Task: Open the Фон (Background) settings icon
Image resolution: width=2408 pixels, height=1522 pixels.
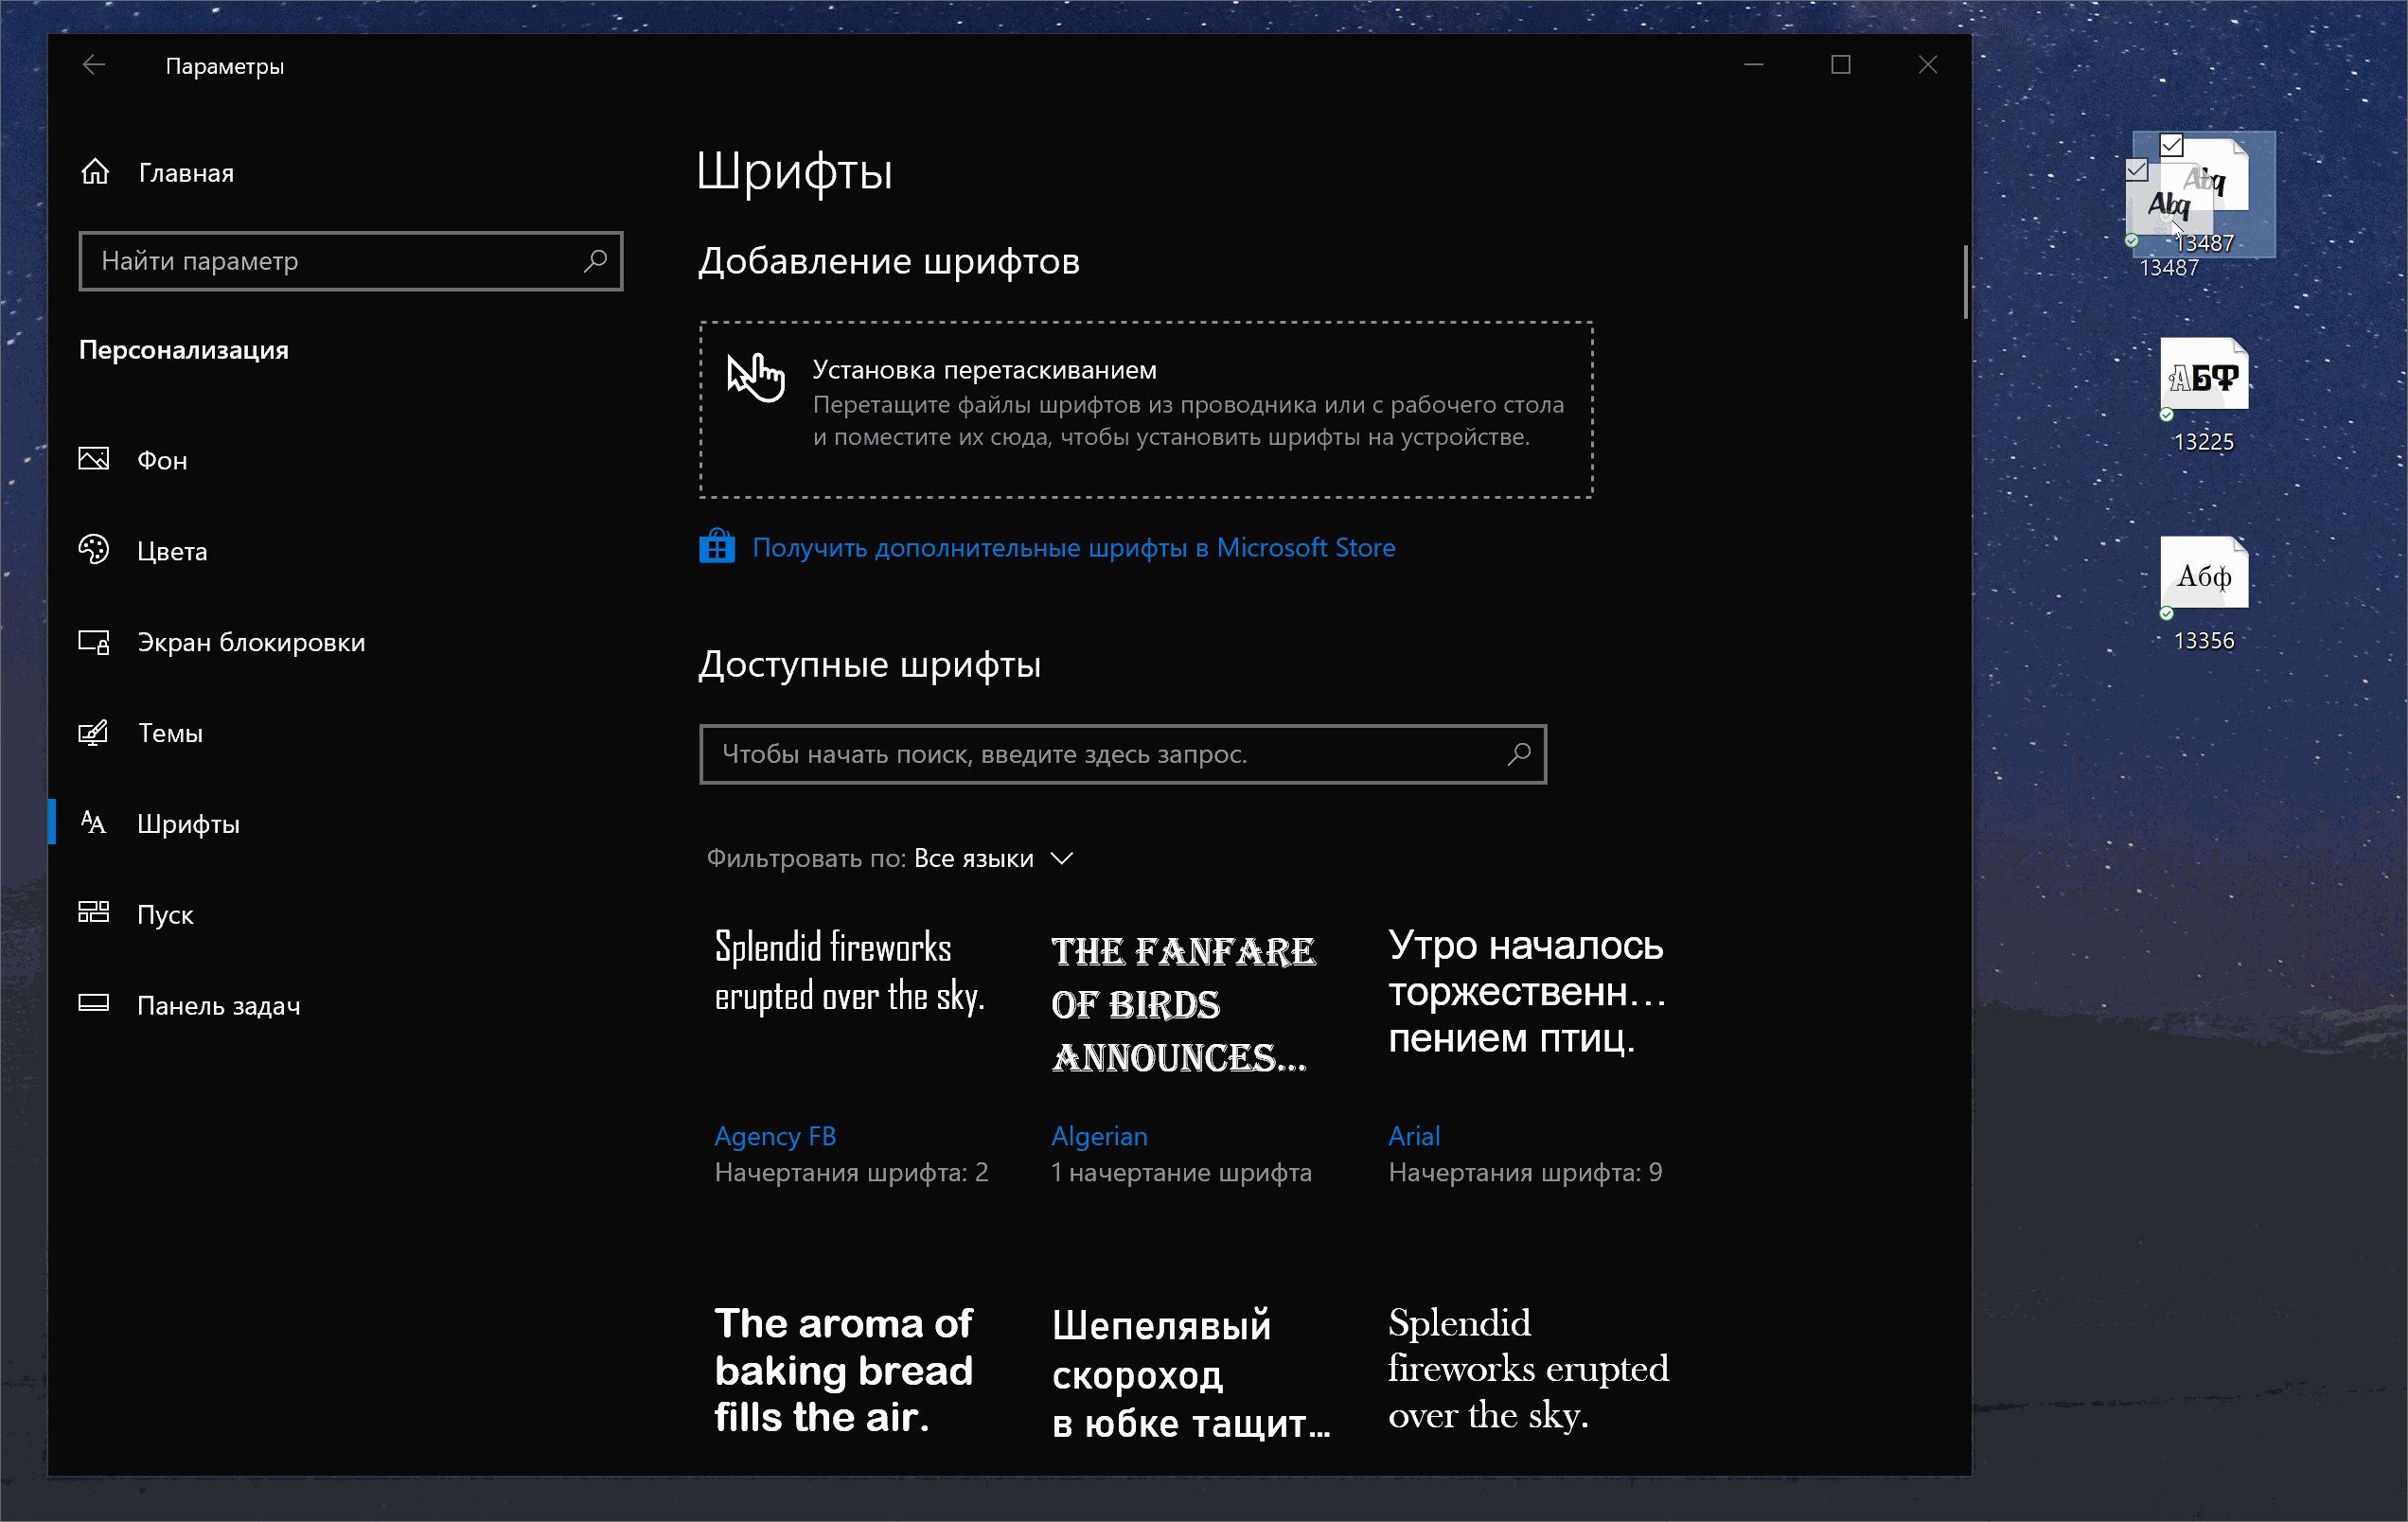Action: [93, 459]
